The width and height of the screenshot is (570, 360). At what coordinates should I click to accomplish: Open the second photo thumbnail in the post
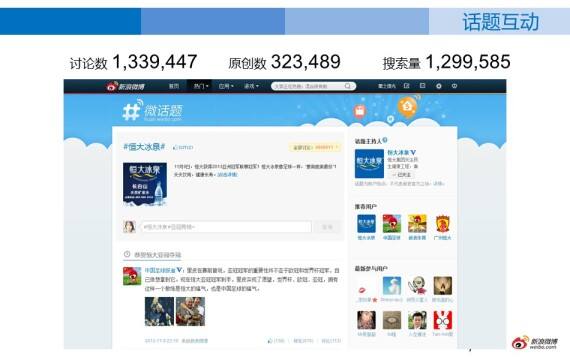click(x=190, y=311)
